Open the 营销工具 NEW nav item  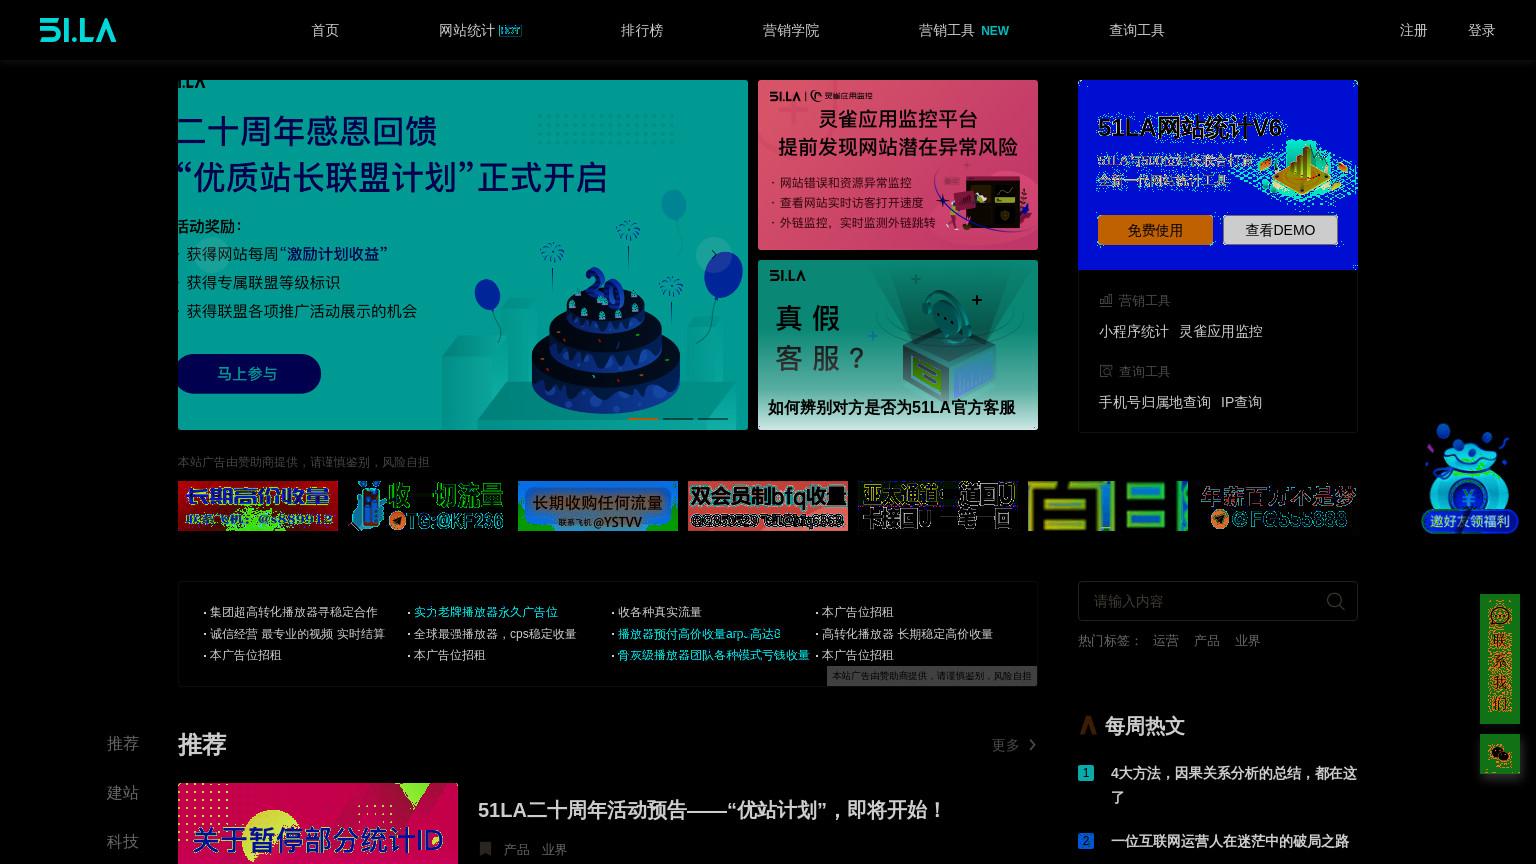pyautogui.click(x=964, y=31)
